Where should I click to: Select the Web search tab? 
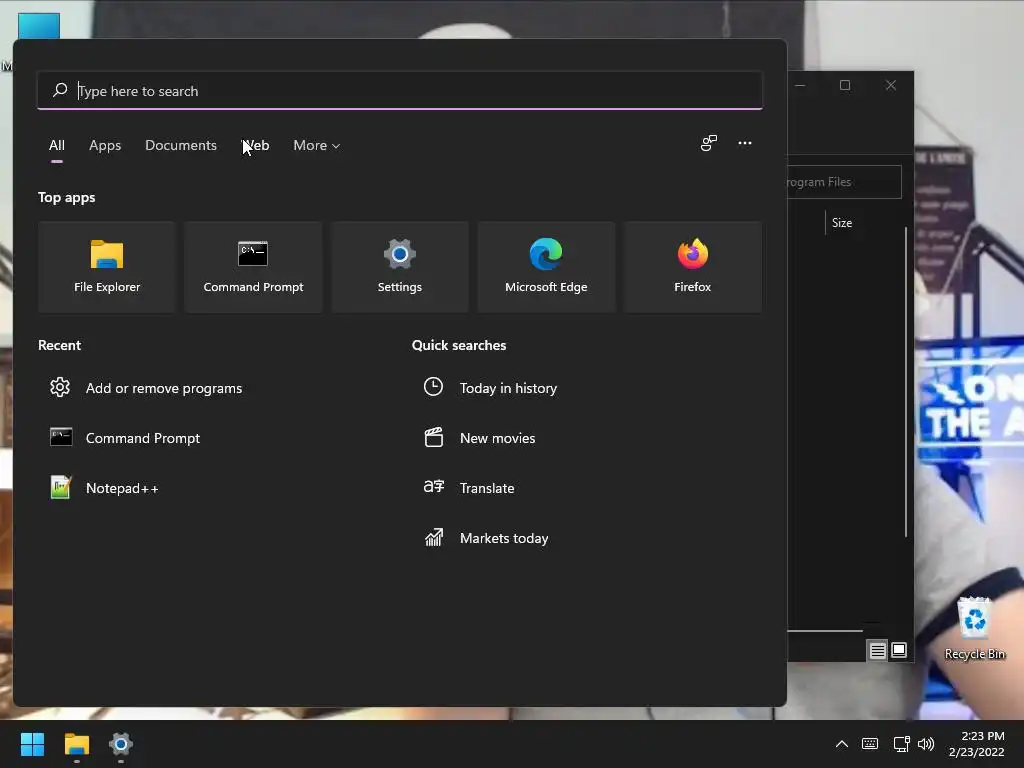tap(255, 145)
